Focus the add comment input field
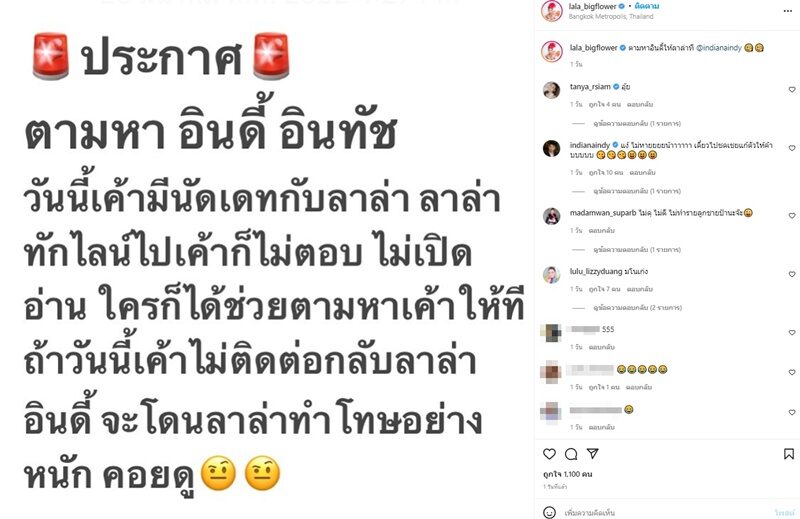 [663, 512]
